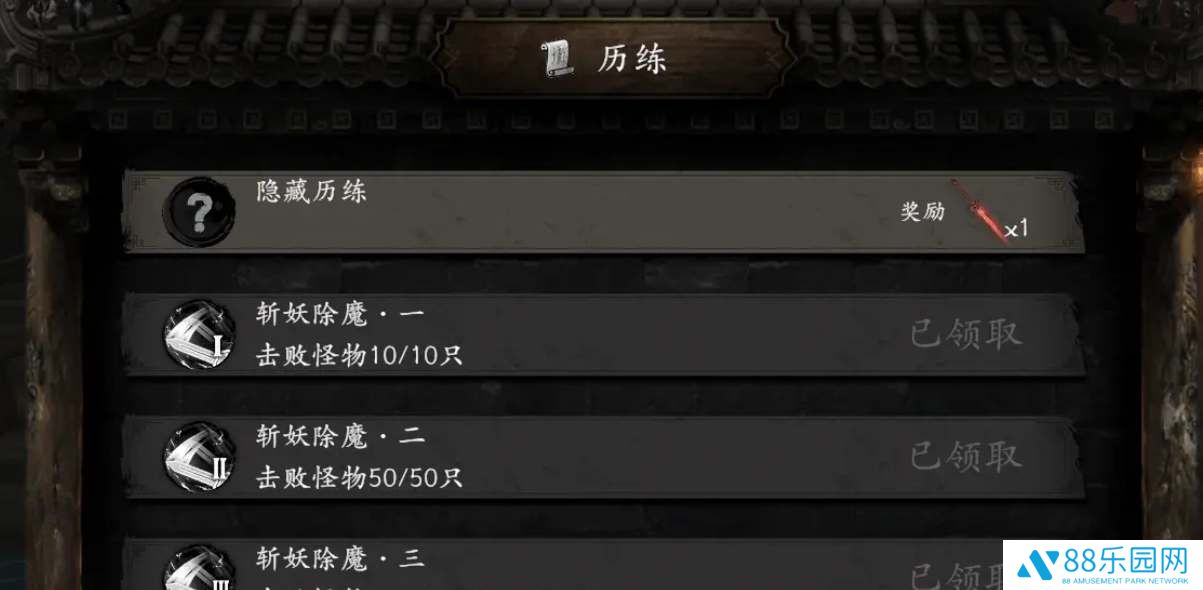Click the 88乐园网 logo icon

(1037, 565)
